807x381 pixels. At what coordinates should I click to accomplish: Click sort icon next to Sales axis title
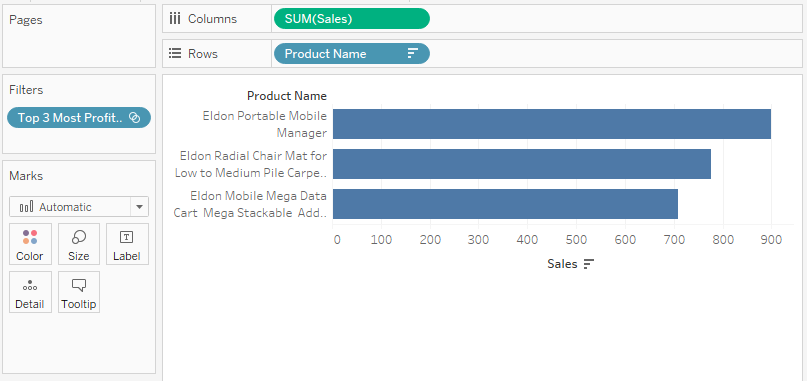pos(589,264)
